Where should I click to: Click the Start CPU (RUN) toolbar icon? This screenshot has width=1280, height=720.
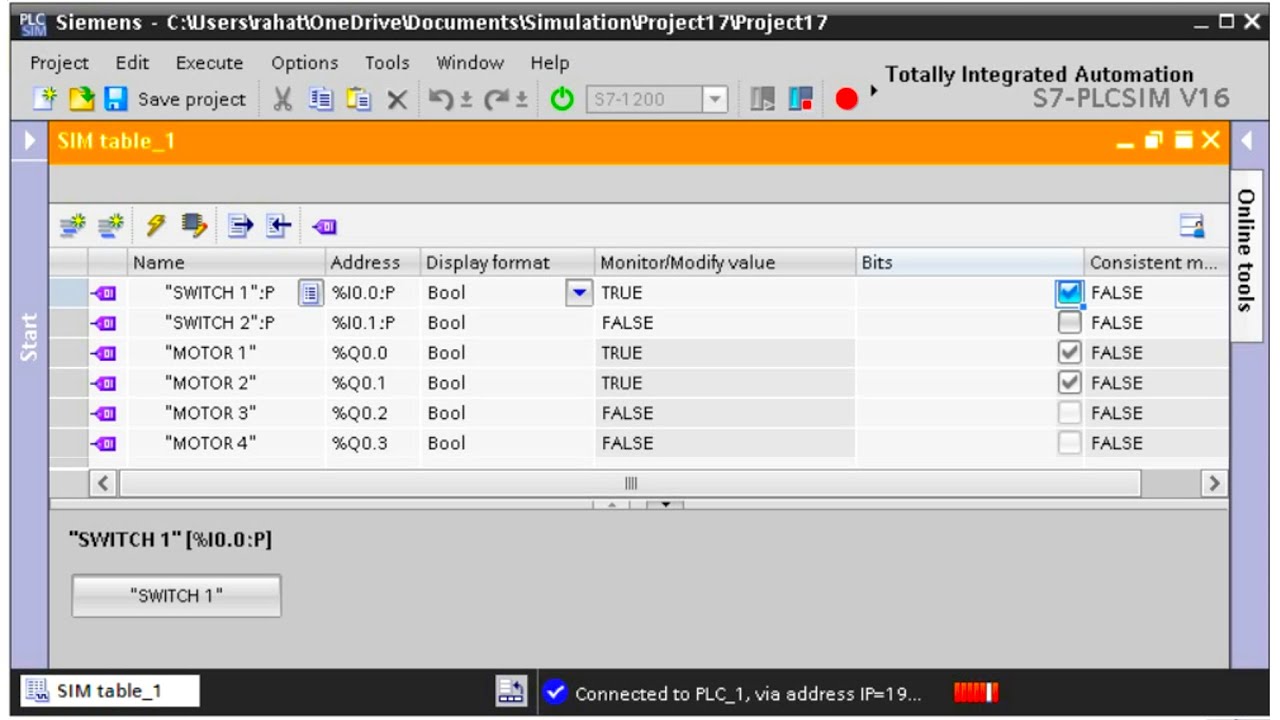pos(763,99)
